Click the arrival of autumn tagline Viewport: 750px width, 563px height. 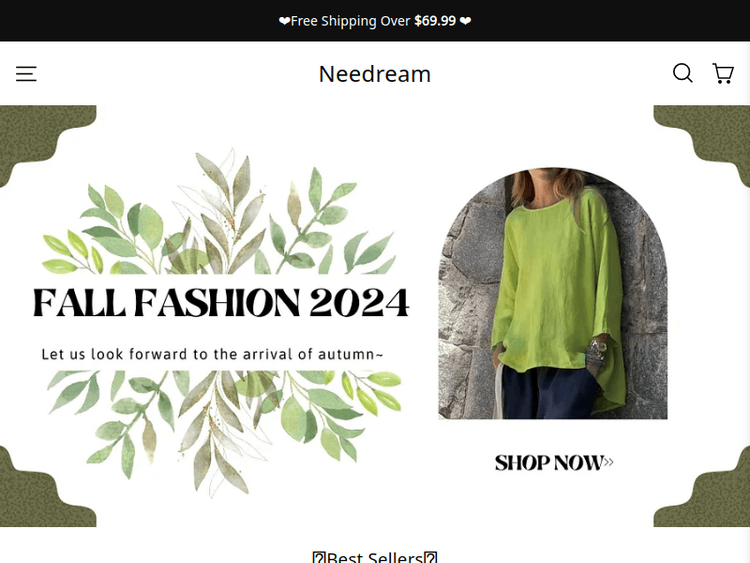pyautogui.click(x=212, y=354)
